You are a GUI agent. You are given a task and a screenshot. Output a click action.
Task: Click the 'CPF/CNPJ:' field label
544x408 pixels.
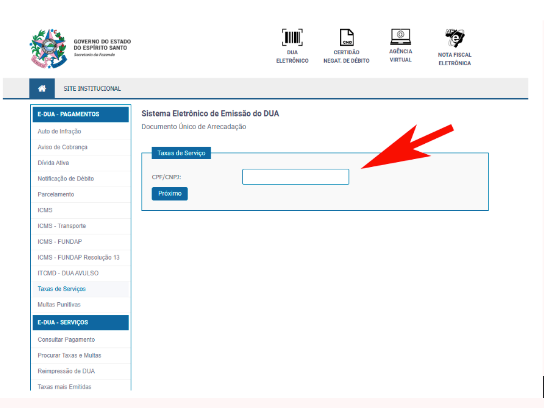(x=167, y=177)
